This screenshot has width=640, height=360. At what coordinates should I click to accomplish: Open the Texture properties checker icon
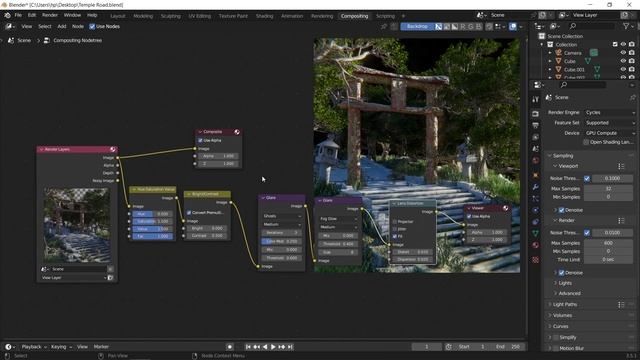(x=536, y=260)
